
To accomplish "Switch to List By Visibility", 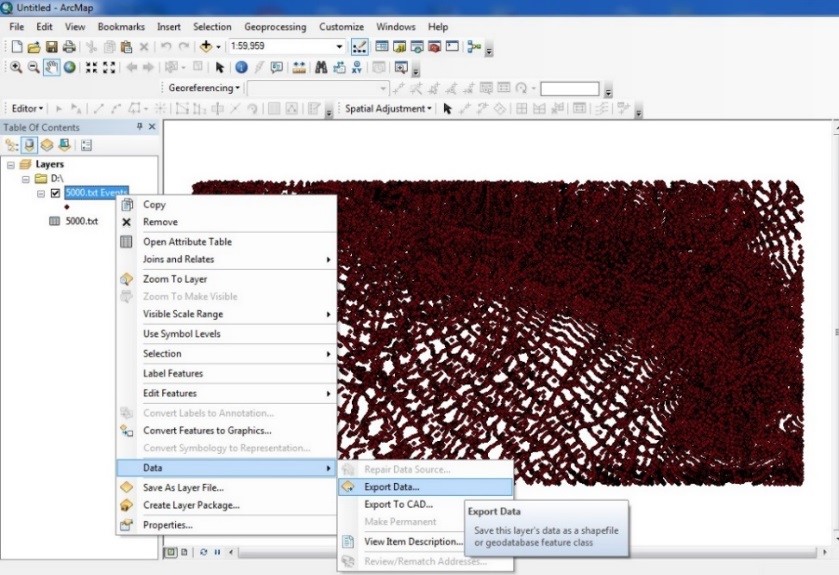I will pyautogui.click(x=47, y=145).
